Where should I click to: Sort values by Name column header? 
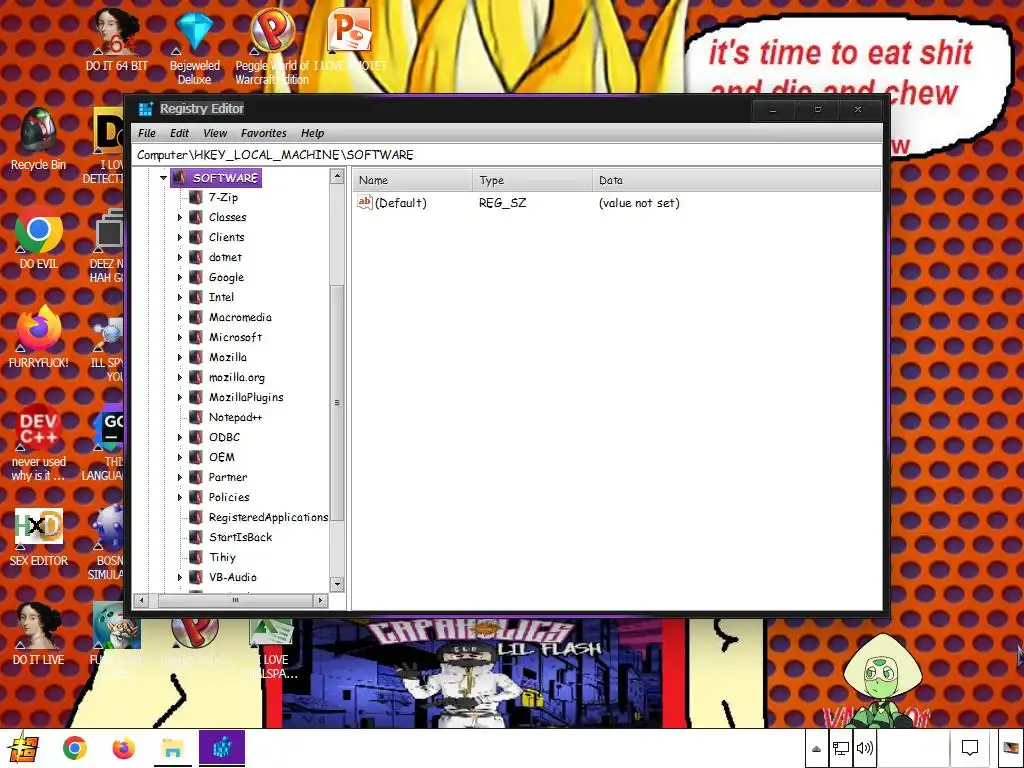coord(412,180)
